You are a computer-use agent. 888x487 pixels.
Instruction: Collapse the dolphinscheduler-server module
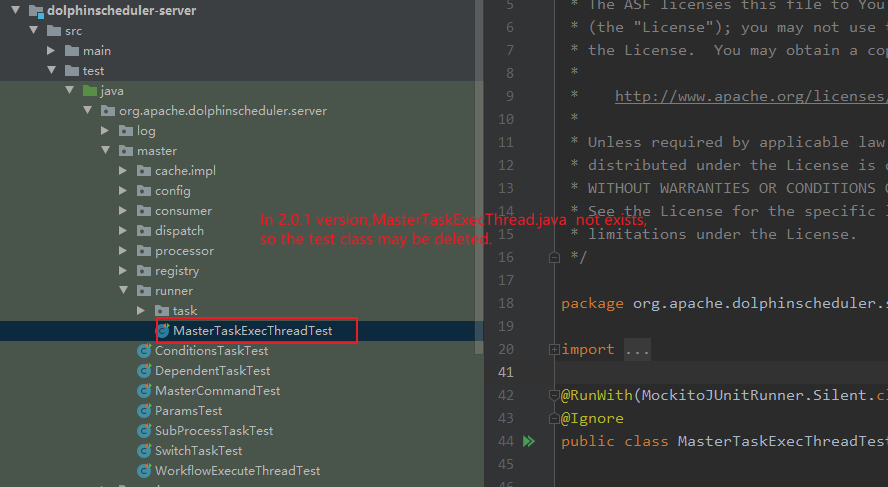(x=16, y=10)
